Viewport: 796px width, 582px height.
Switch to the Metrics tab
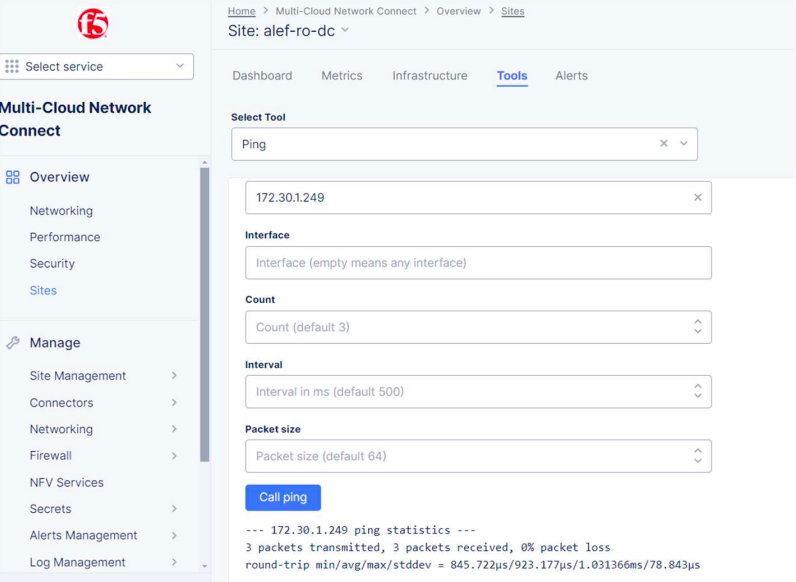(x=342, y=76)
